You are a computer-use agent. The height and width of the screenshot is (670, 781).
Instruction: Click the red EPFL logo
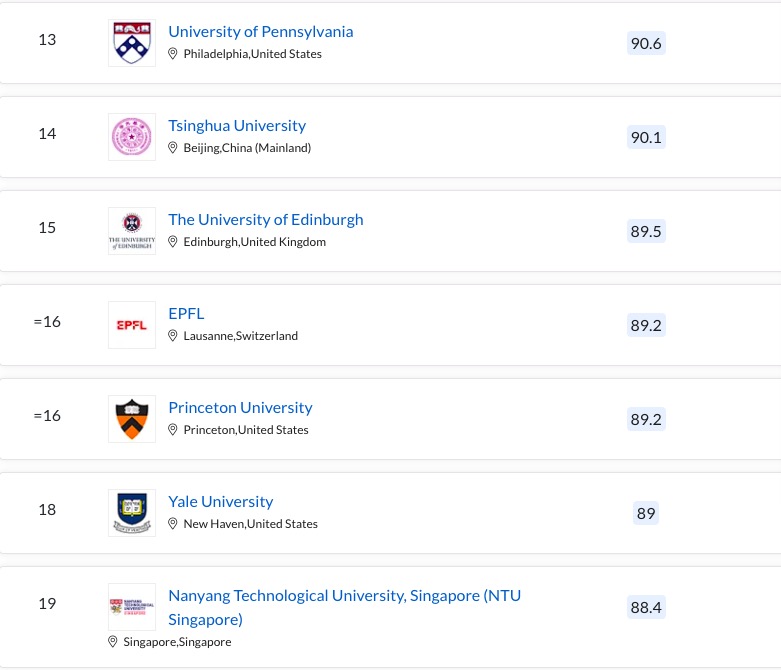point(132,325)
